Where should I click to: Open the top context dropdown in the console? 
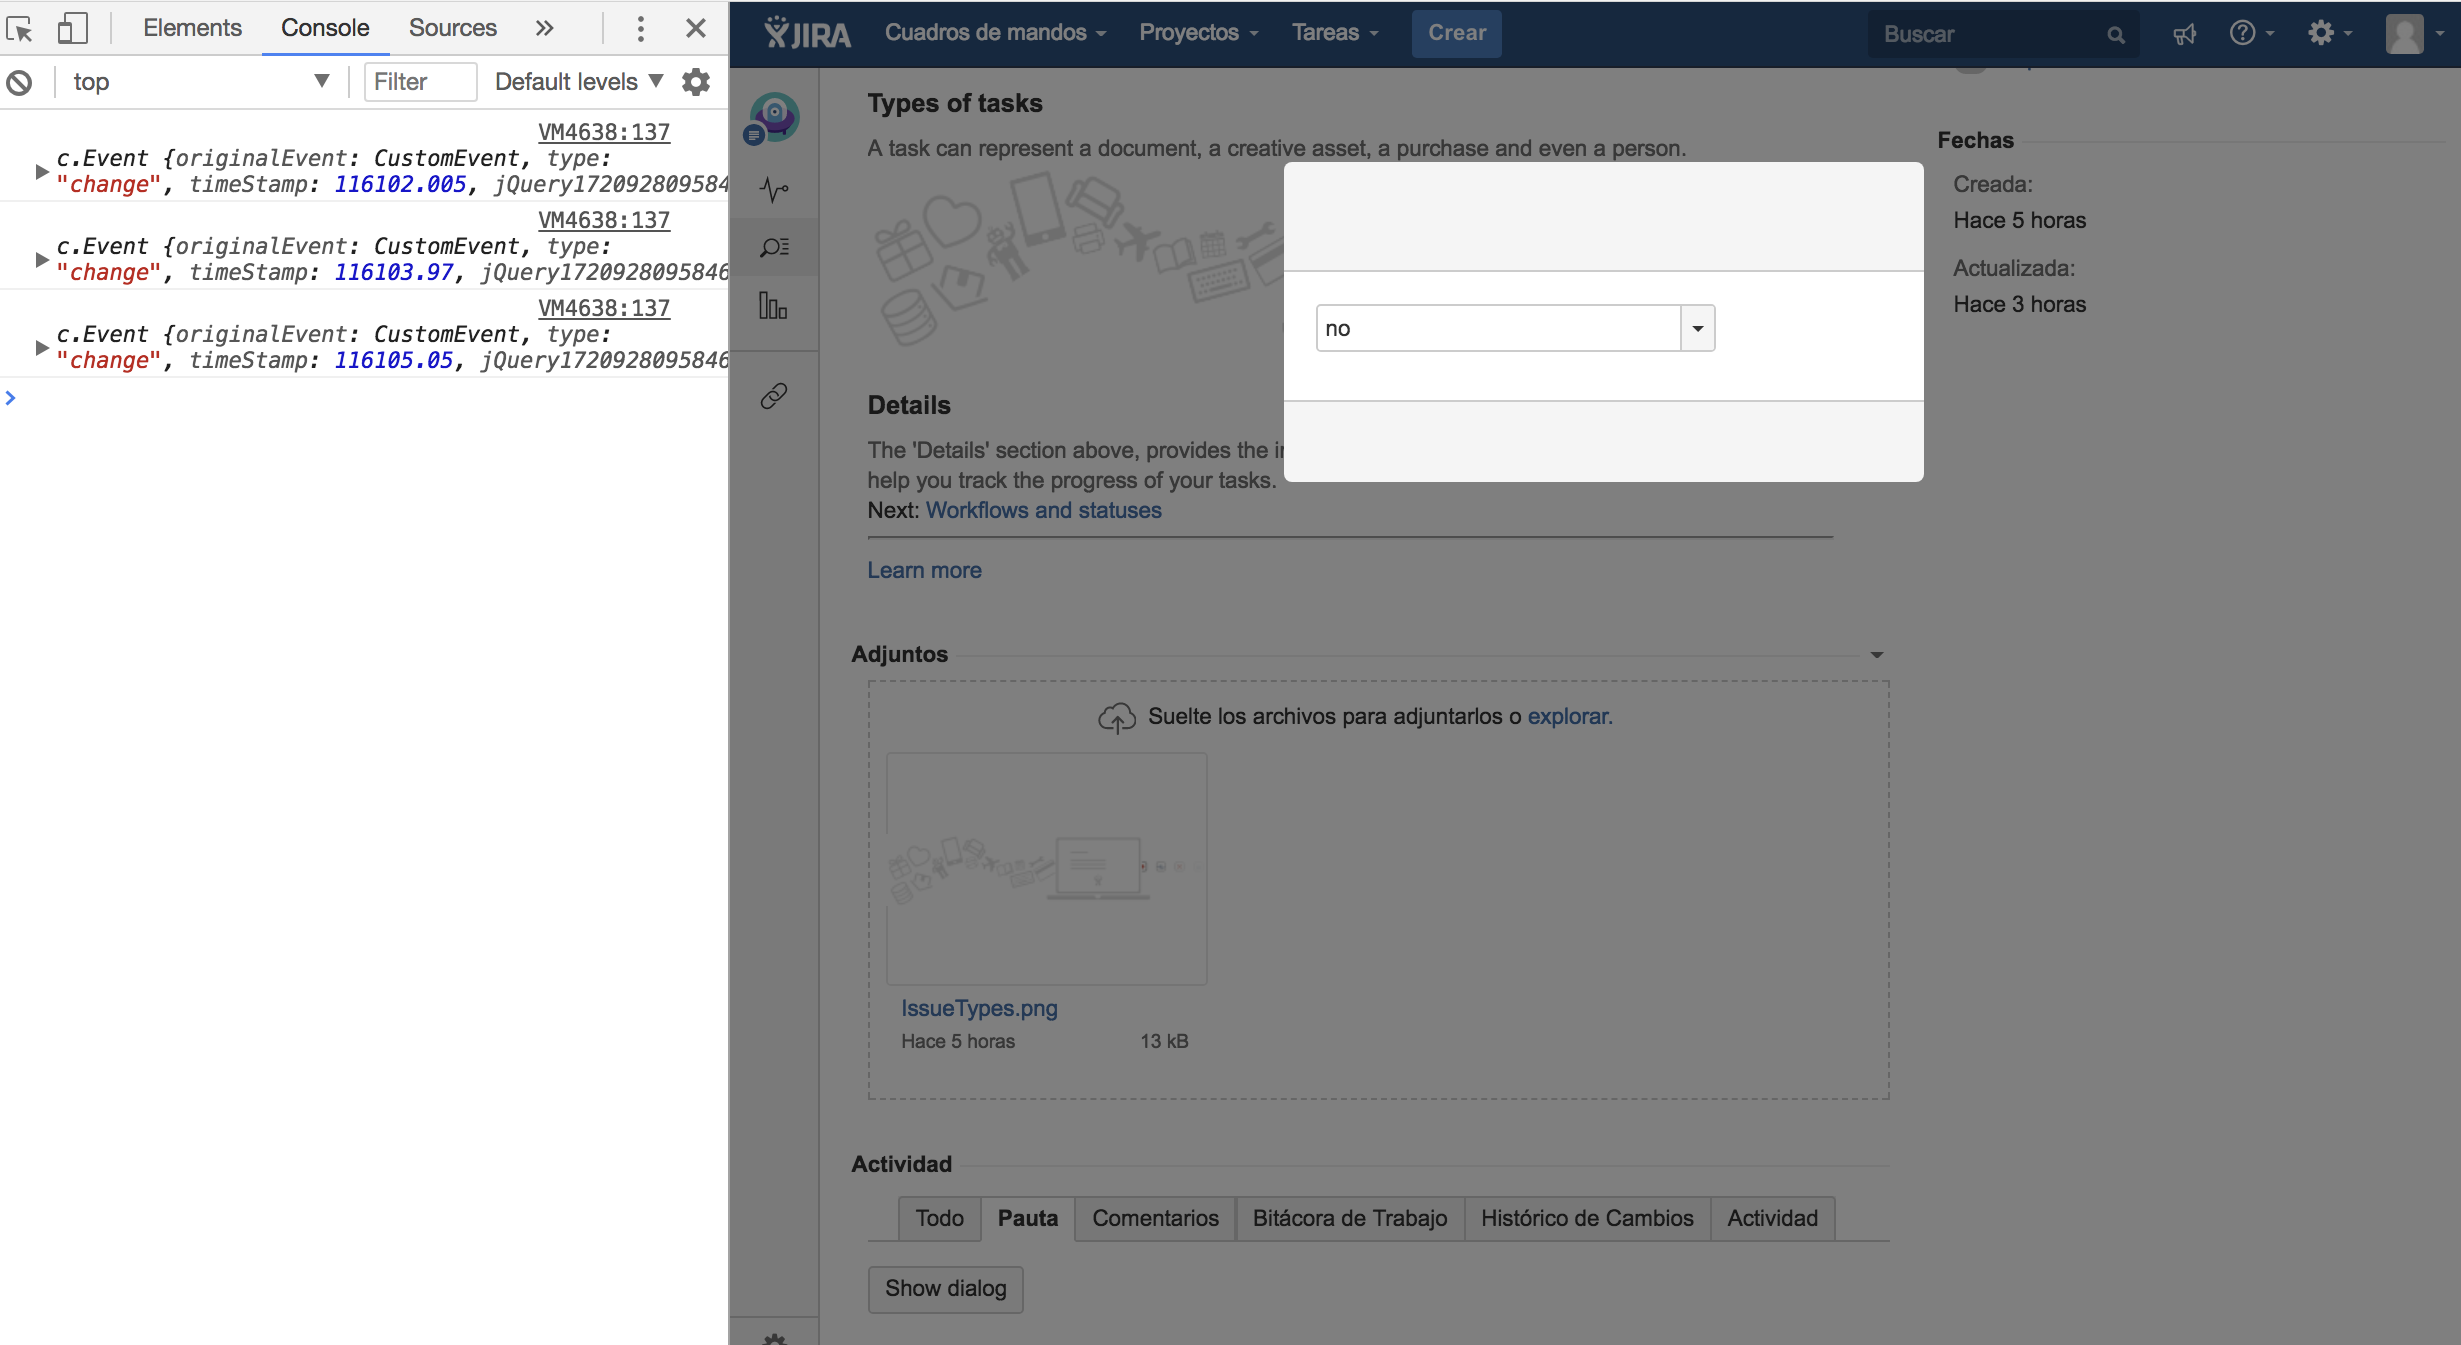click(200, 82)
